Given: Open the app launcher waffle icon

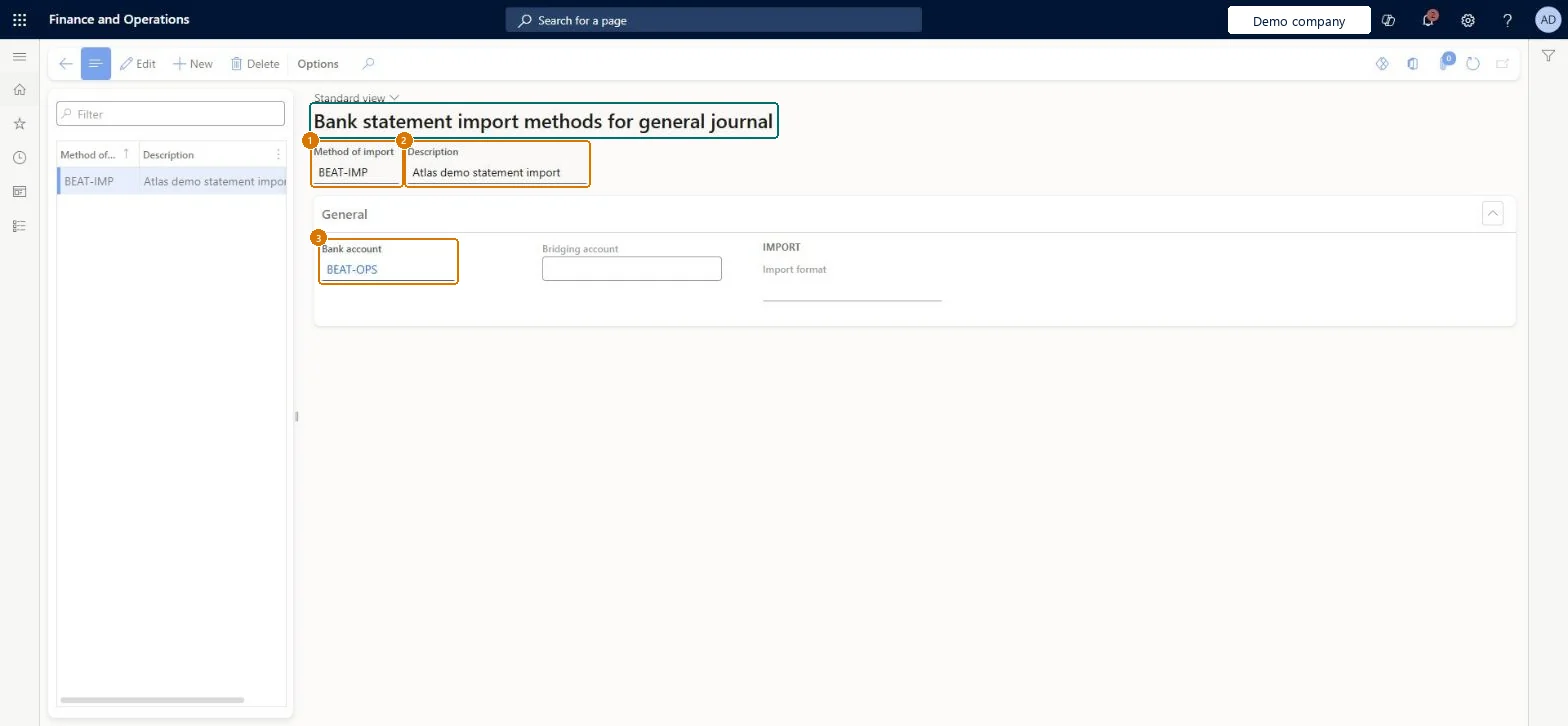Looking at the screenshot, I should pyautogui.click(x=19, y=20).
